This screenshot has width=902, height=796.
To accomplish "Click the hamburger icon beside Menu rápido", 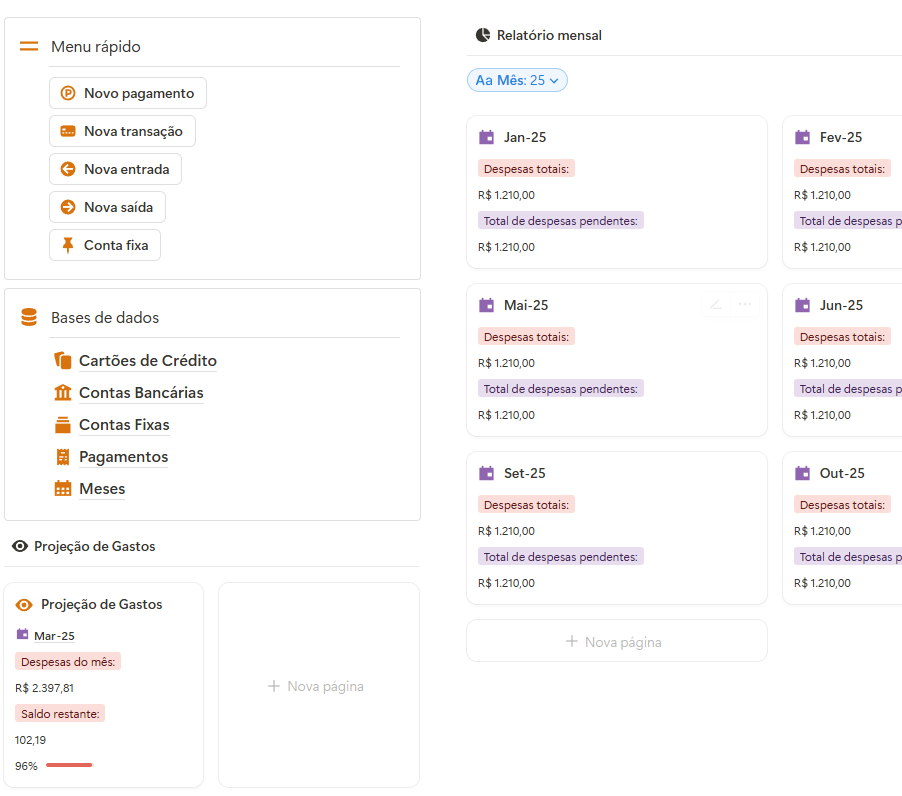I will coord(29,47).
